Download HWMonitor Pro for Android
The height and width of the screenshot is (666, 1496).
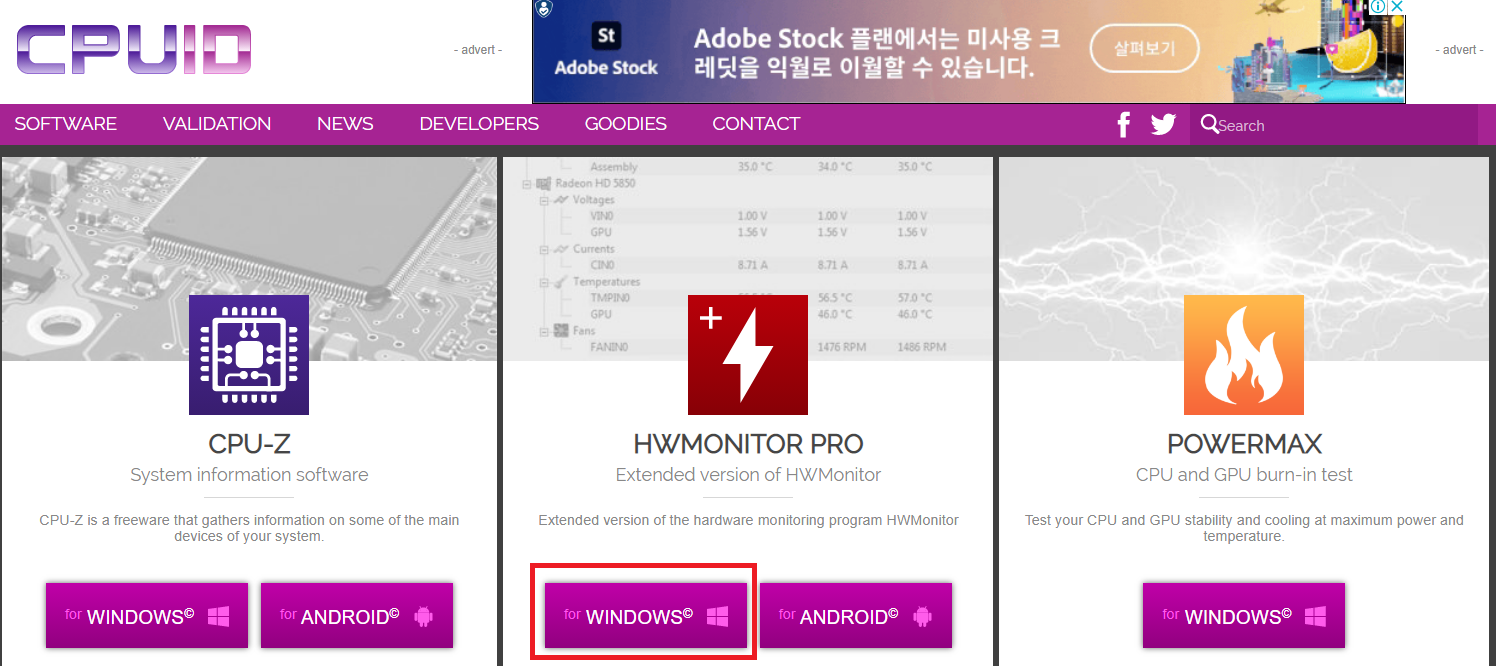tap(856, 616)
